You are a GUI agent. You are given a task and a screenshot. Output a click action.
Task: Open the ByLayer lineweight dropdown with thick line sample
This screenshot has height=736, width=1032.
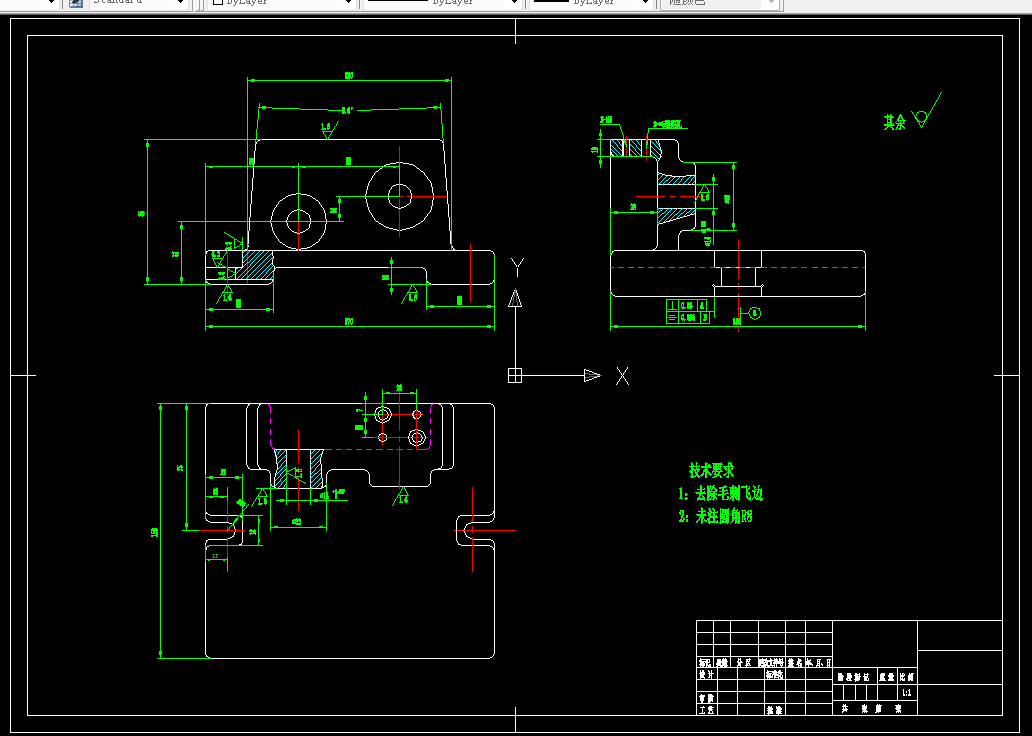590,3
